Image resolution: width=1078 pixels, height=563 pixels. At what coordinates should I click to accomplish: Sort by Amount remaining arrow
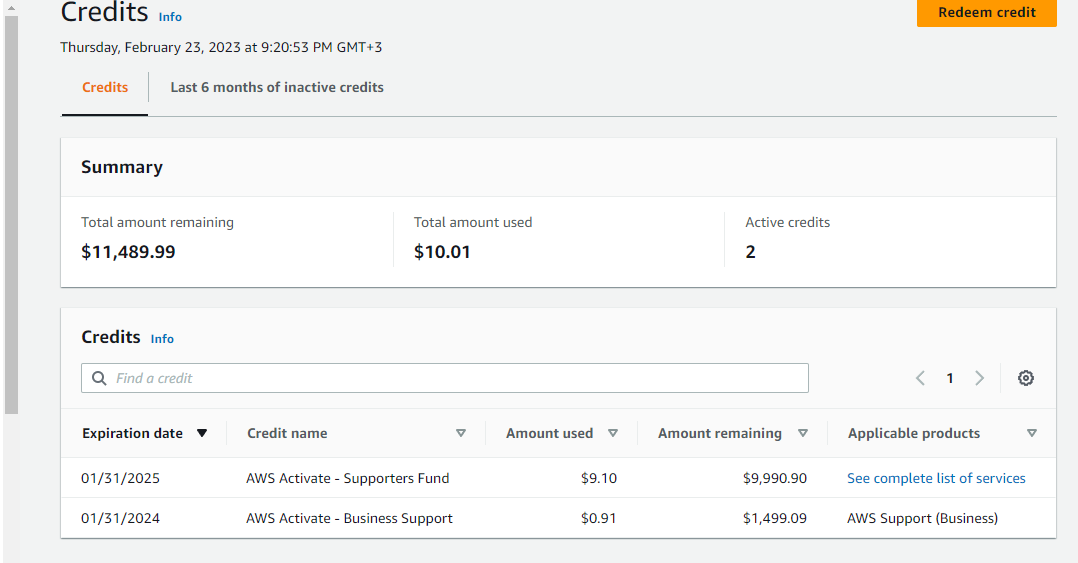coord(802,434)
